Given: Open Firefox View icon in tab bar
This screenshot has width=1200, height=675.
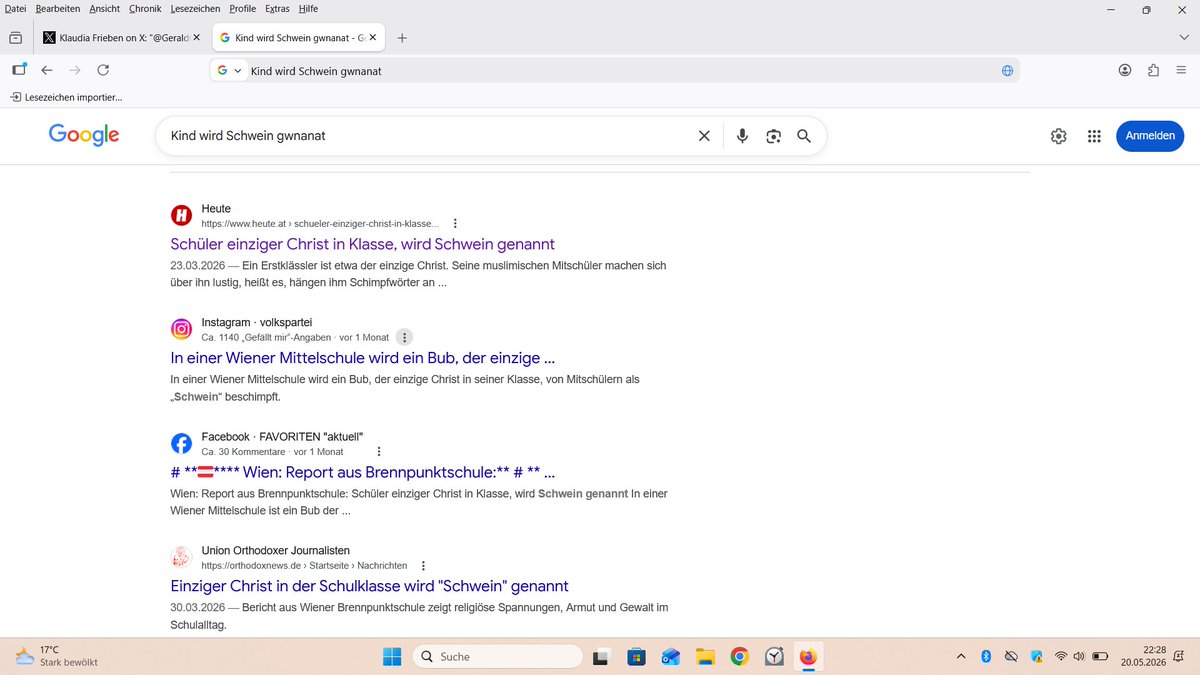Looking at the screenshot, I should [x=15, y=38].
